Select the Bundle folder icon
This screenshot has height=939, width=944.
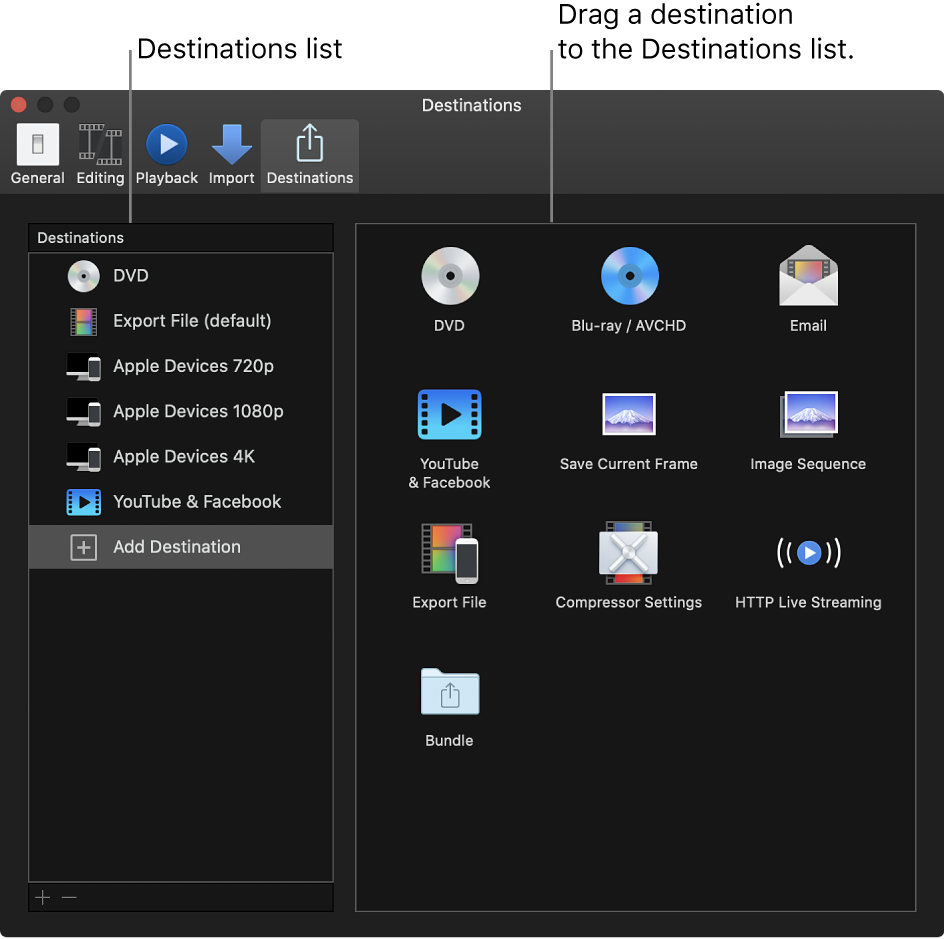click(x=449, y=691)
